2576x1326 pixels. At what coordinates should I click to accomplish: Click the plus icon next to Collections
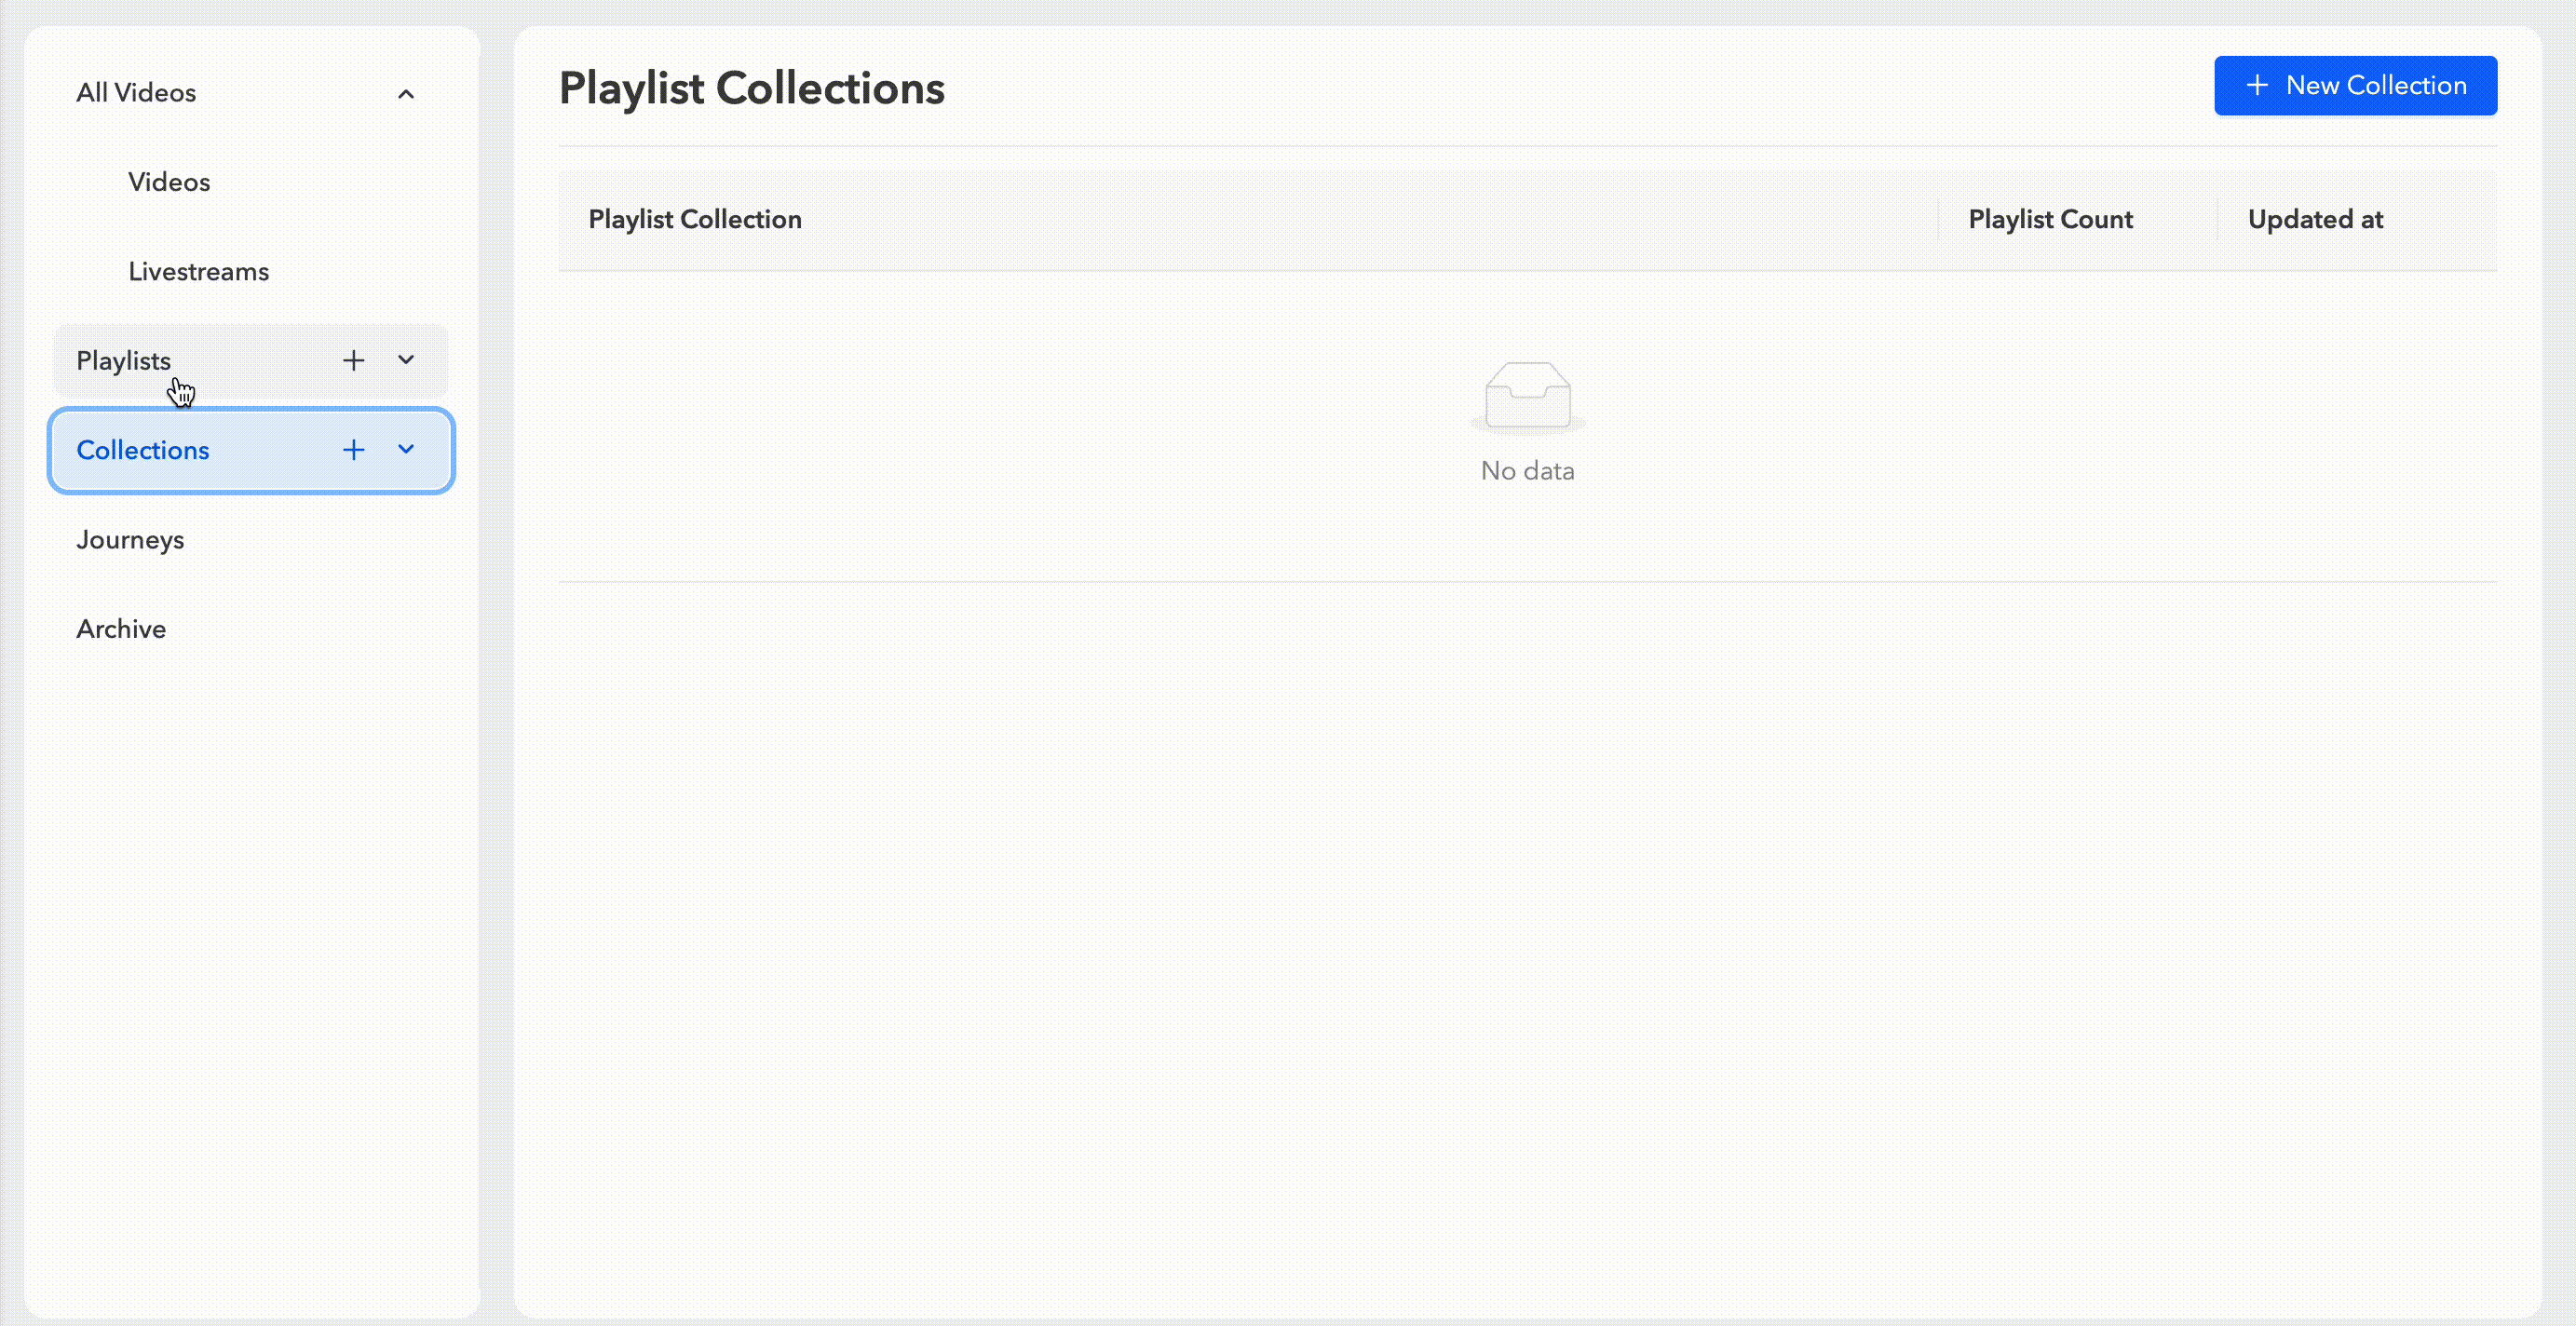353,450
